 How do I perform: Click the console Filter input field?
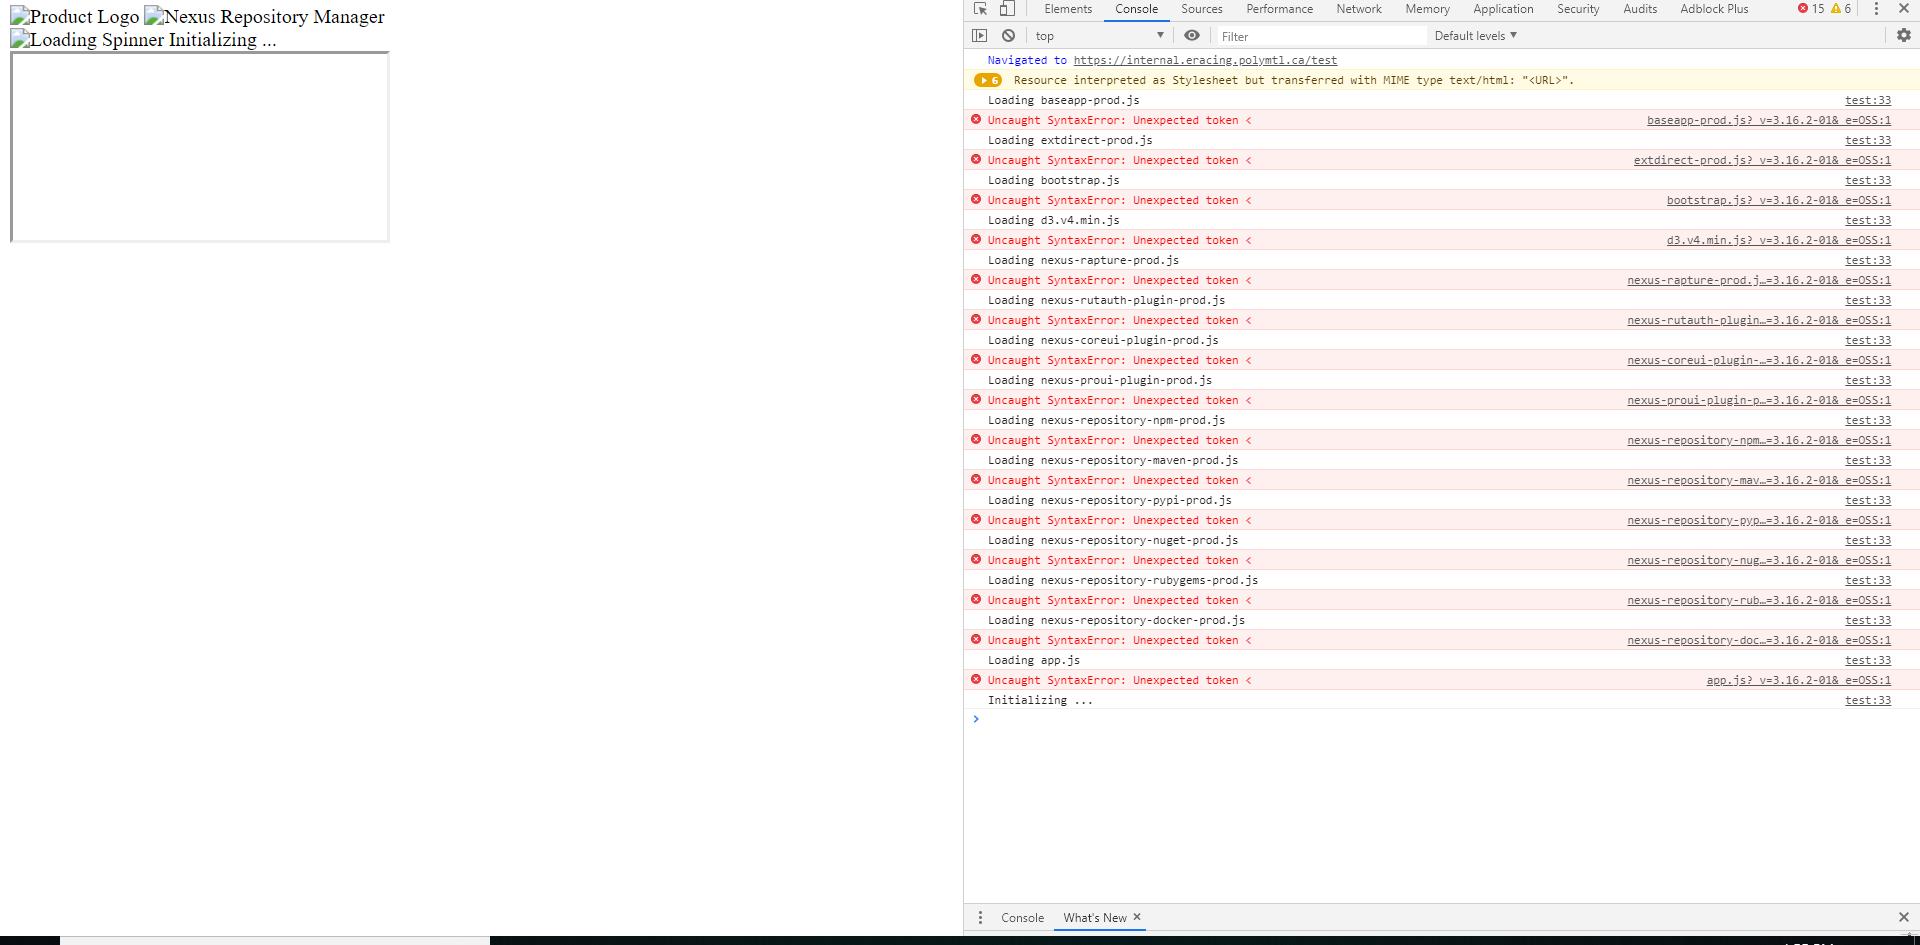tap(1320, 35)
